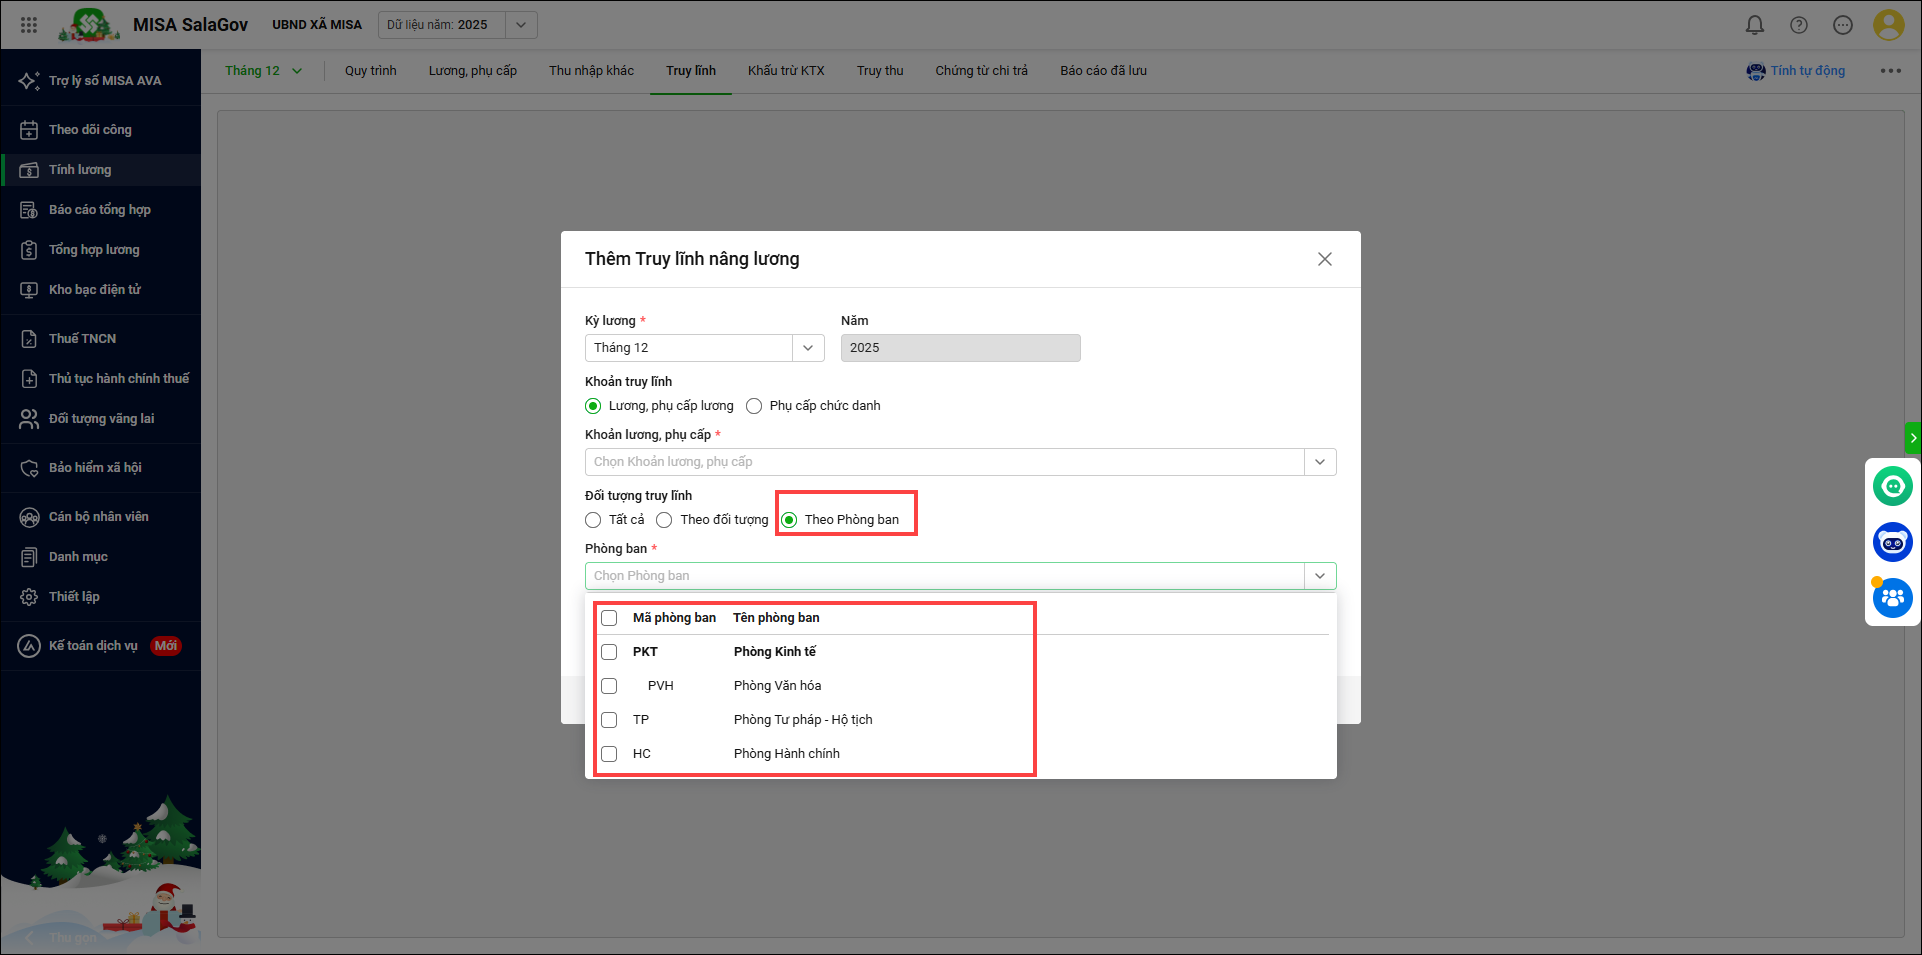The width and height of the screenshot is (1922, 955).
Task: Choose the Tất cả radio option
Action: [593, 520]
